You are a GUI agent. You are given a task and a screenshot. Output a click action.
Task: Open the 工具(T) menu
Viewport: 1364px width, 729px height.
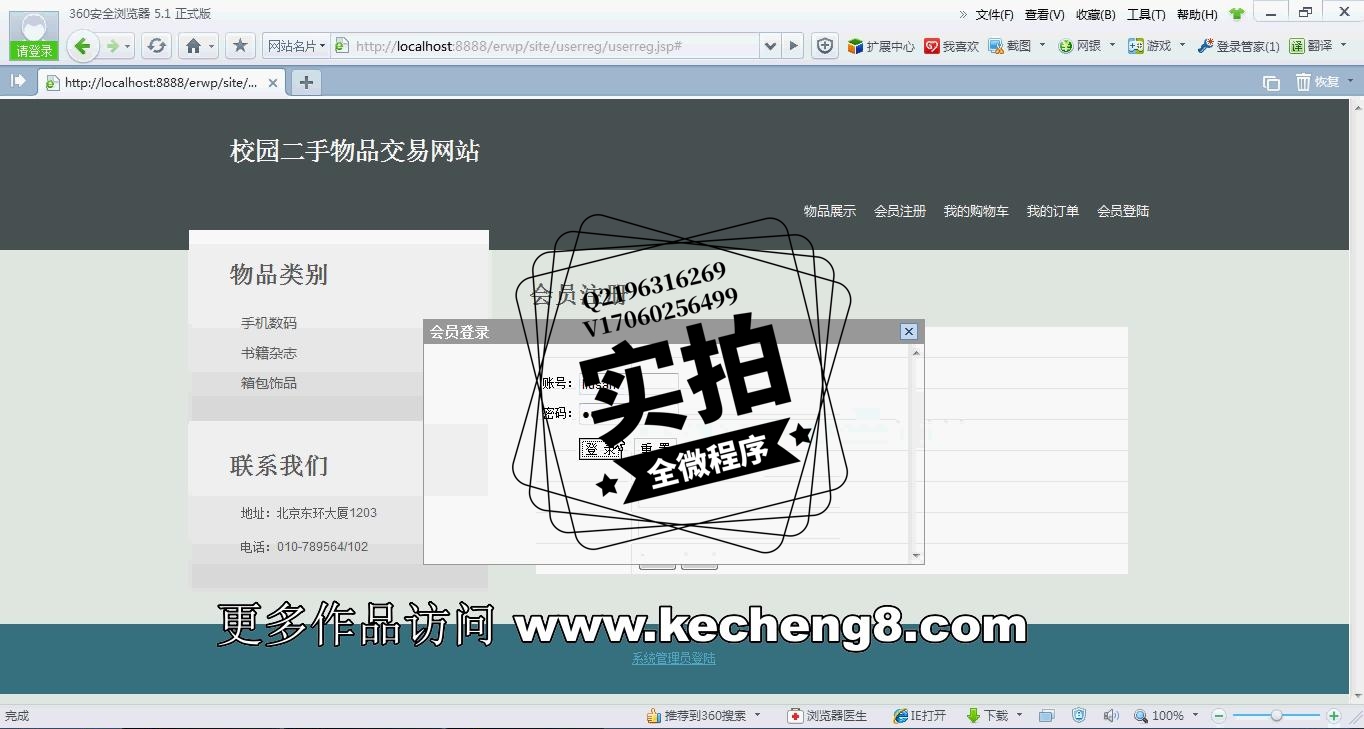[1146, 14]
